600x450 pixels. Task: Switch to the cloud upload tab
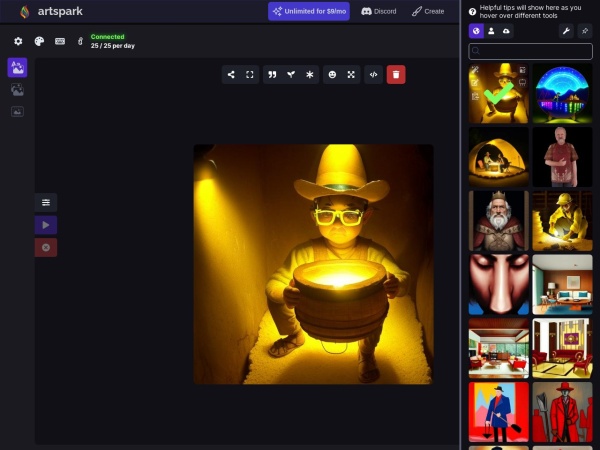(506, 31)
